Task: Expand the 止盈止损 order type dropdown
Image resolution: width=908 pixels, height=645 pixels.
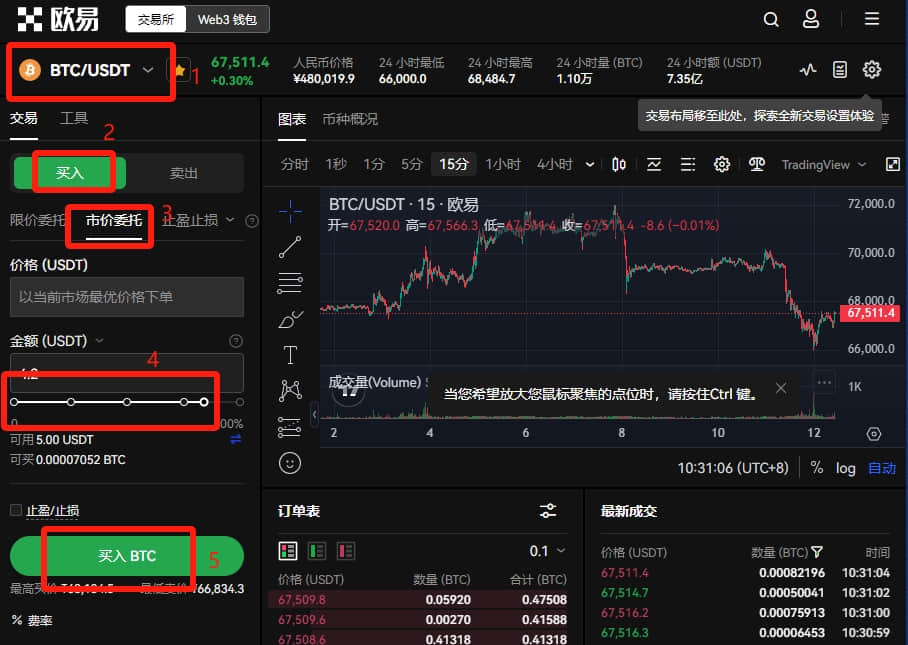Action: pyautogui.click(x=230, y=220)
